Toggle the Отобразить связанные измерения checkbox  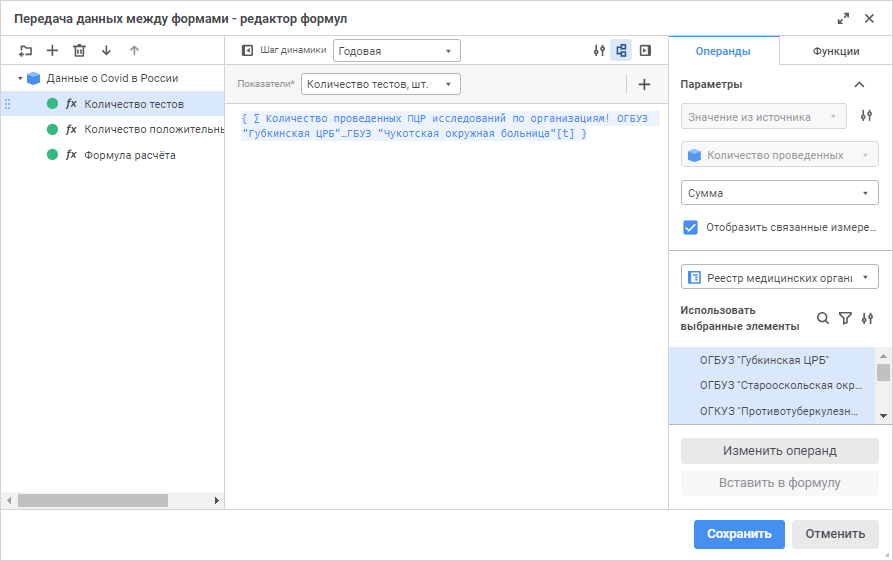point(690,227)
